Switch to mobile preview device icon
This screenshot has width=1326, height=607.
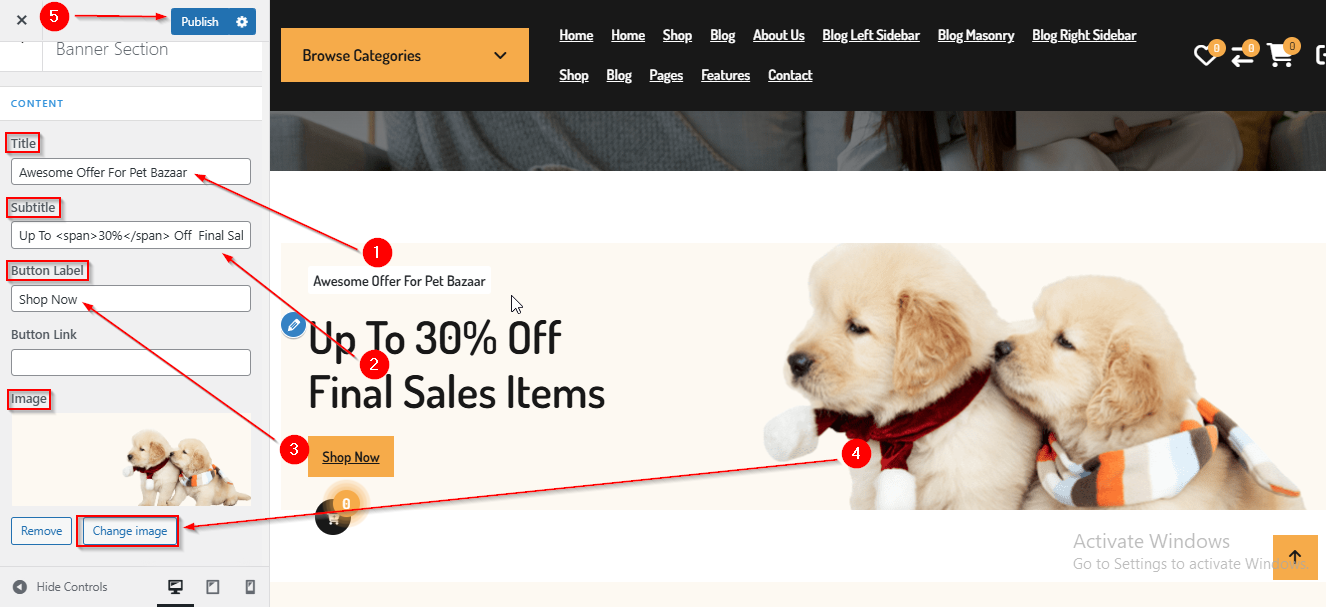[250, 587]
